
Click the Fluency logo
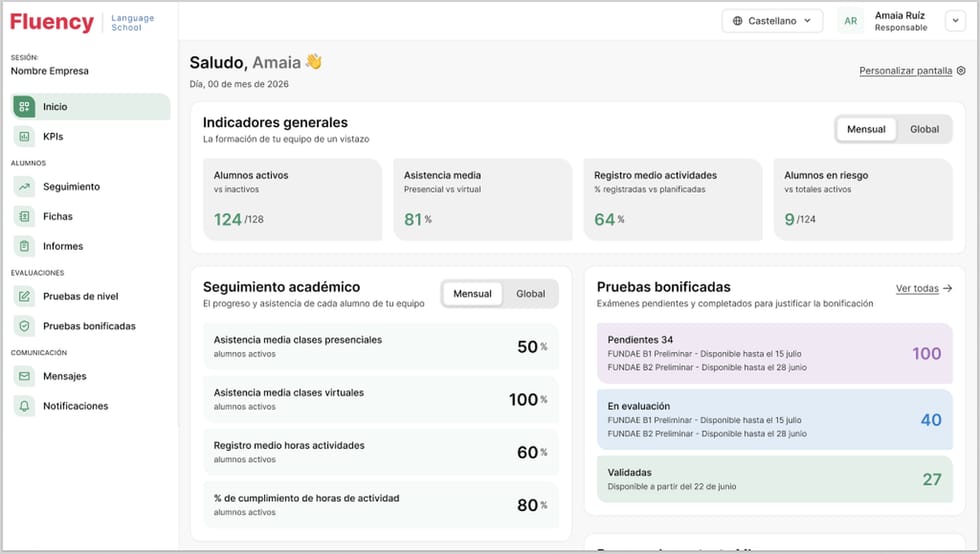point(52,22)
